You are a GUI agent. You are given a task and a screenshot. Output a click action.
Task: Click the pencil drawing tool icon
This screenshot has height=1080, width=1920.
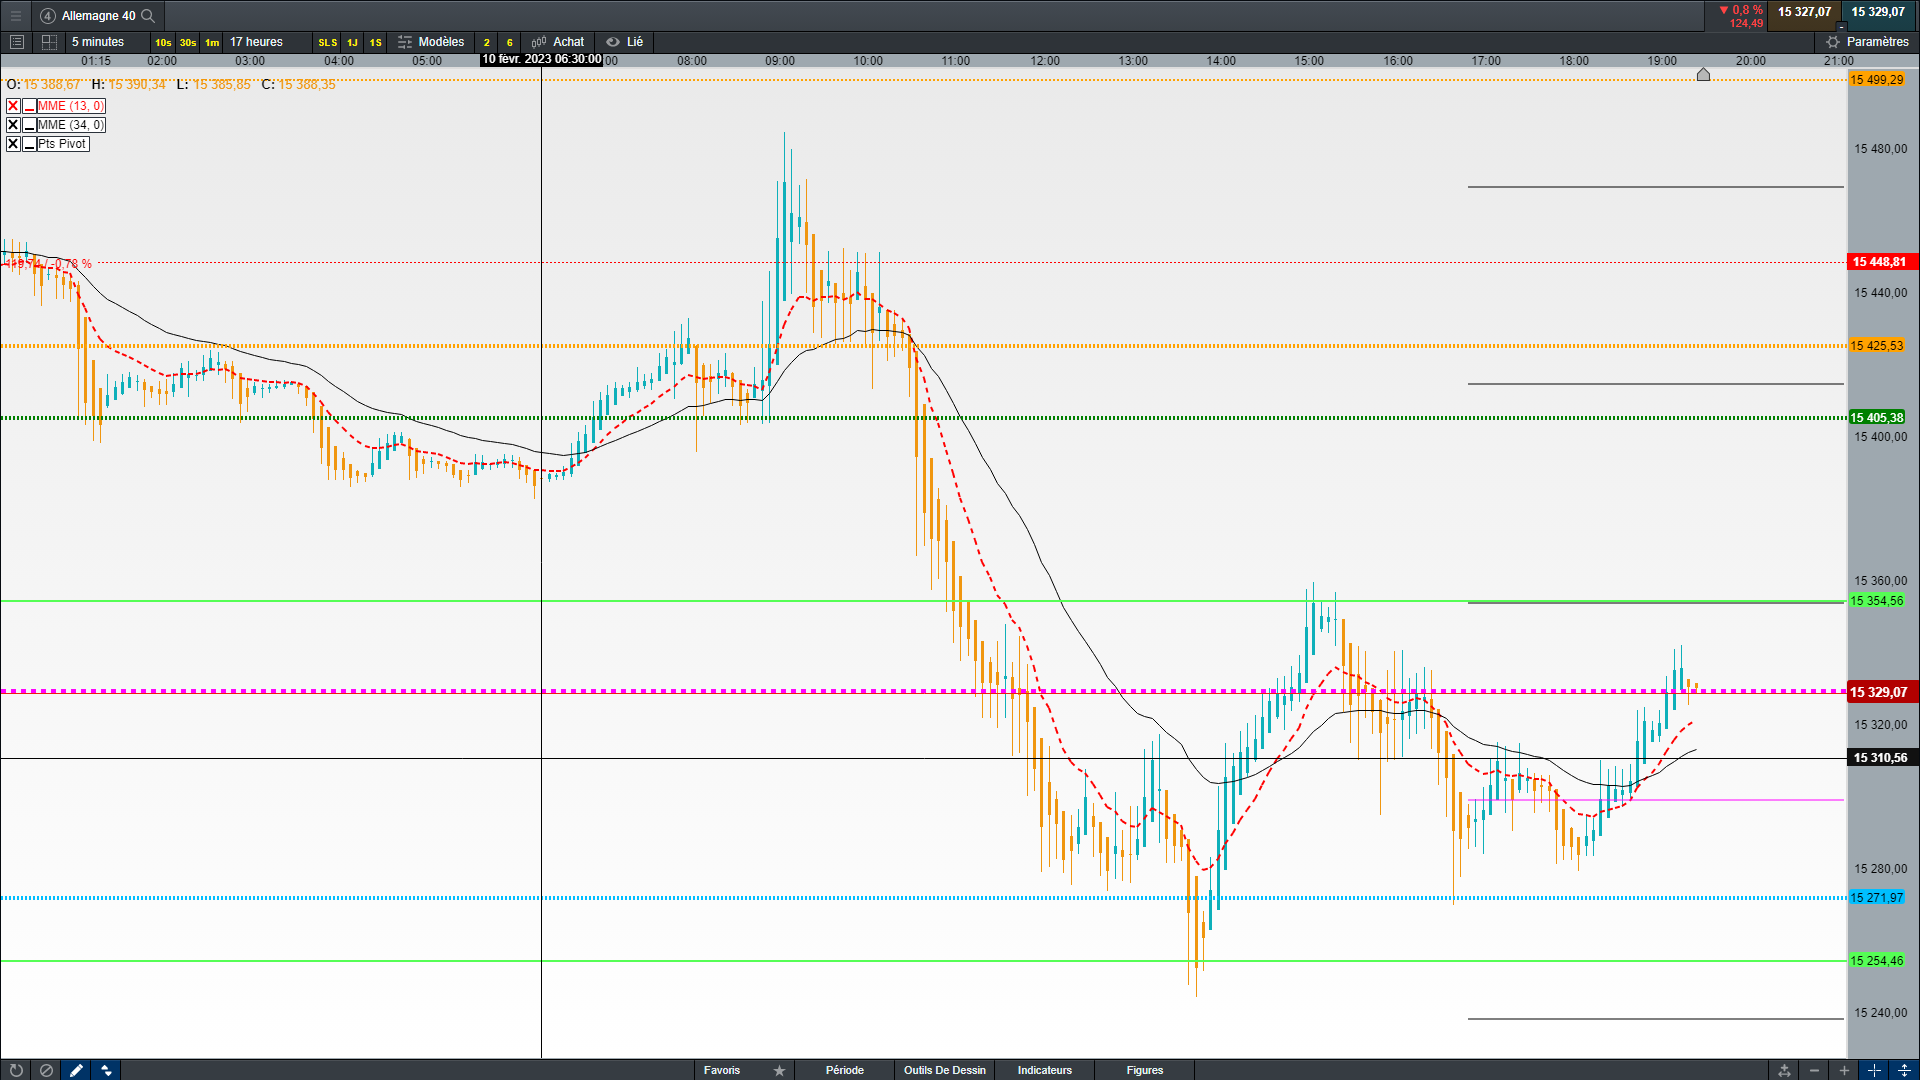click(x=76, y=1070)
